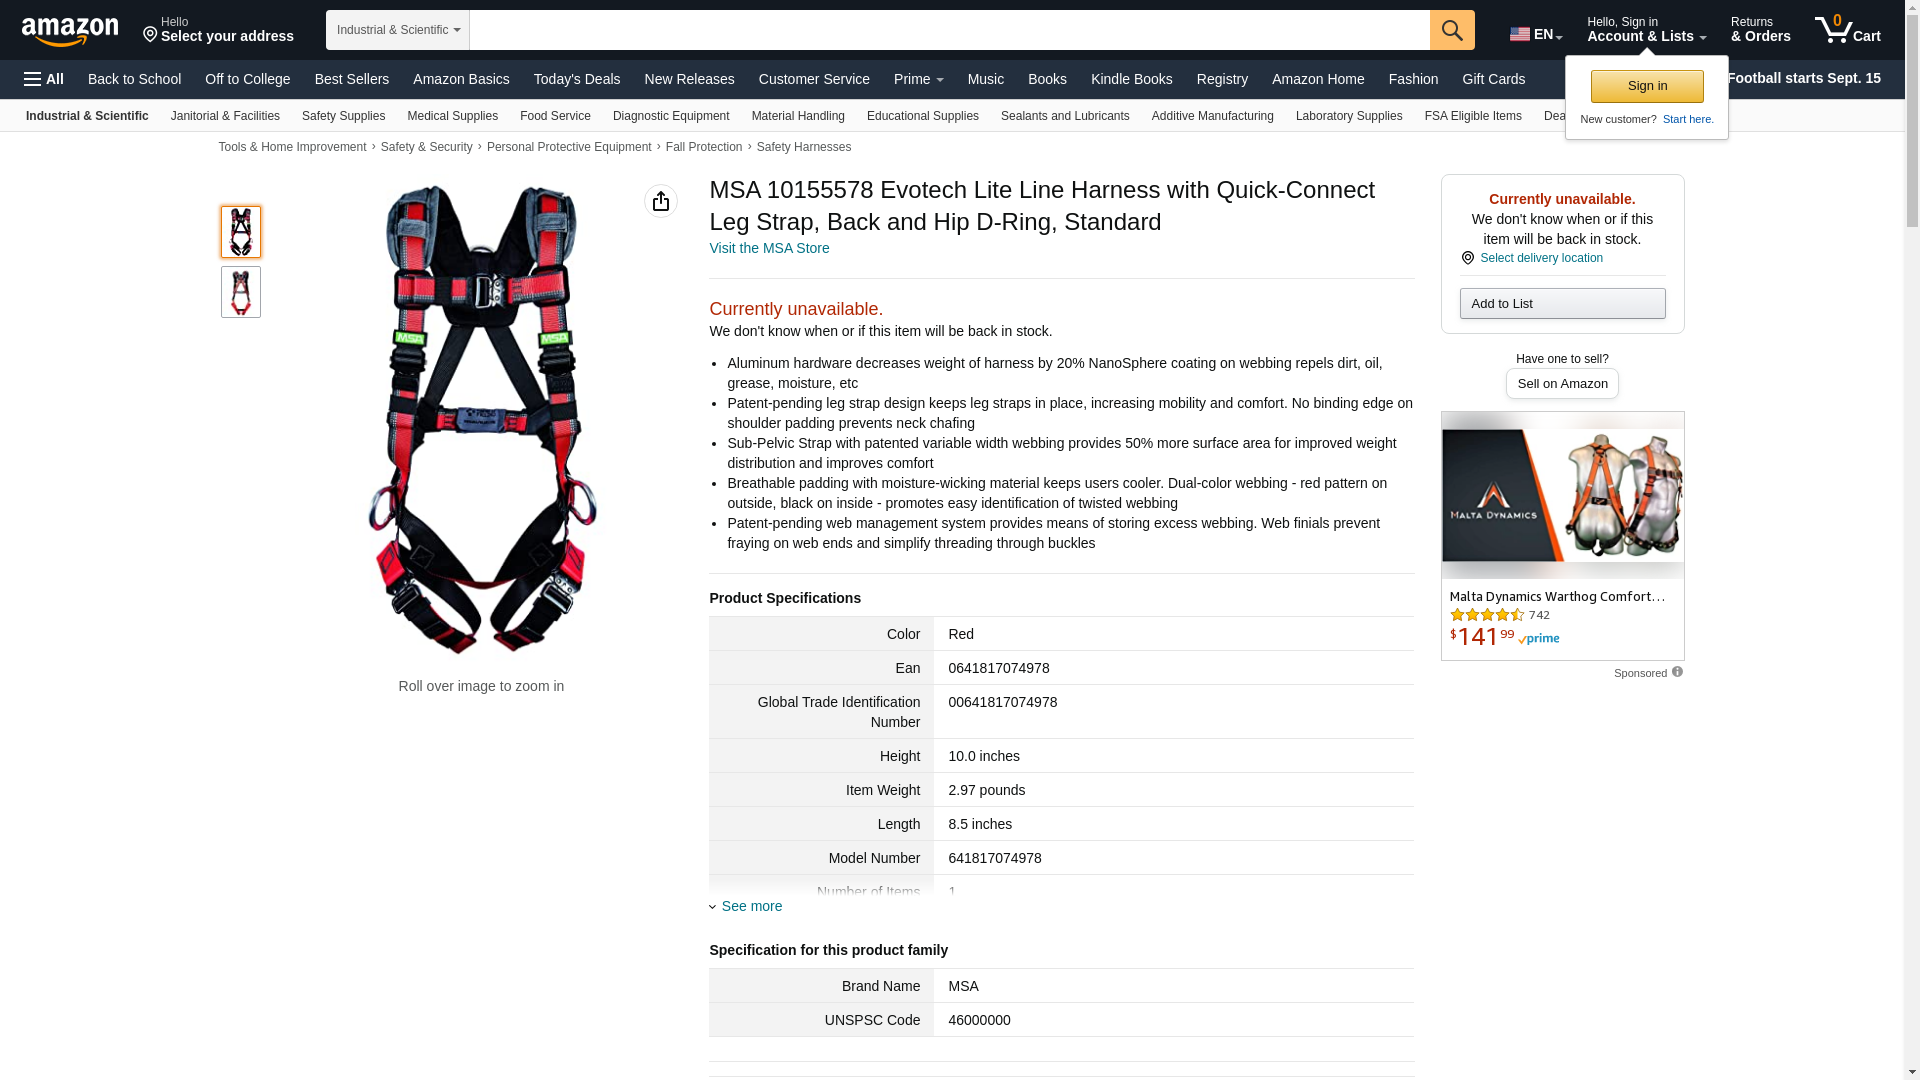
Task: Click the Amazon logo
Action: click(70, 31)
